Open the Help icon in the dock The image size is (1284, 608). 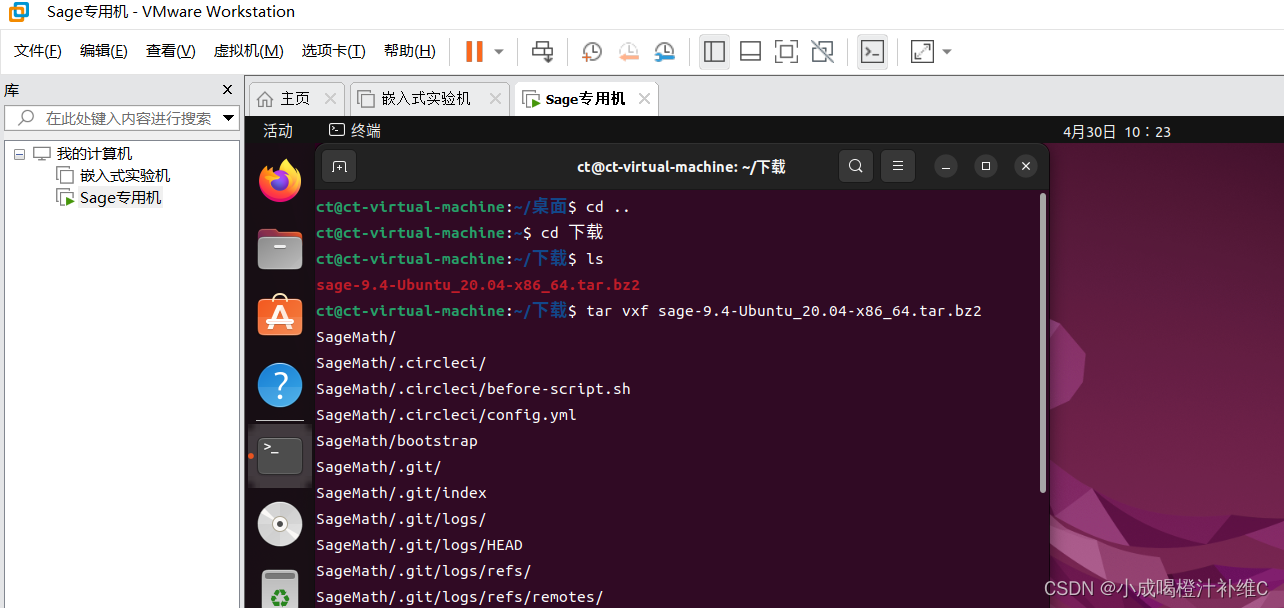pos(280,385)
